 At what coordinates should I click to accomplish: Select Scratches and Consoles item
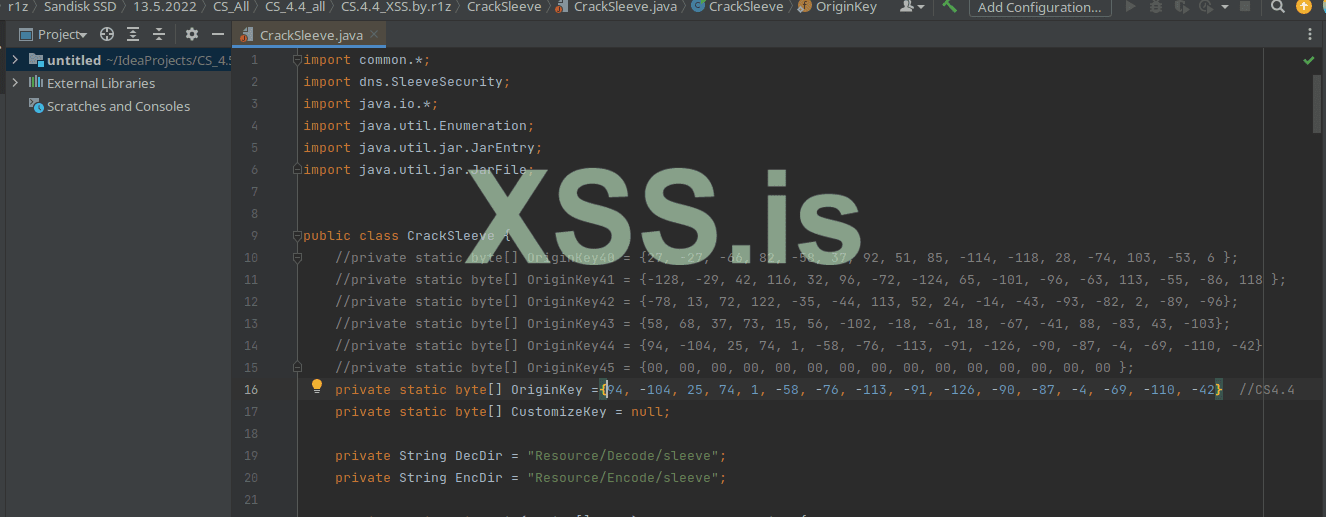(118, 106)
